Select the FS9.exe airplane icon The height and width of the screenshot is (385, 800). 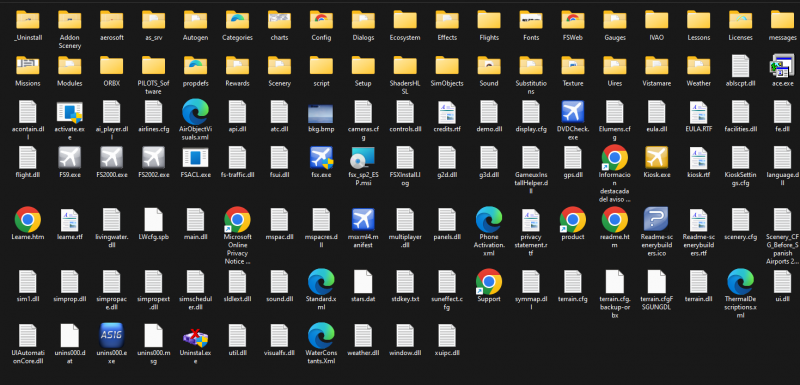69,157
